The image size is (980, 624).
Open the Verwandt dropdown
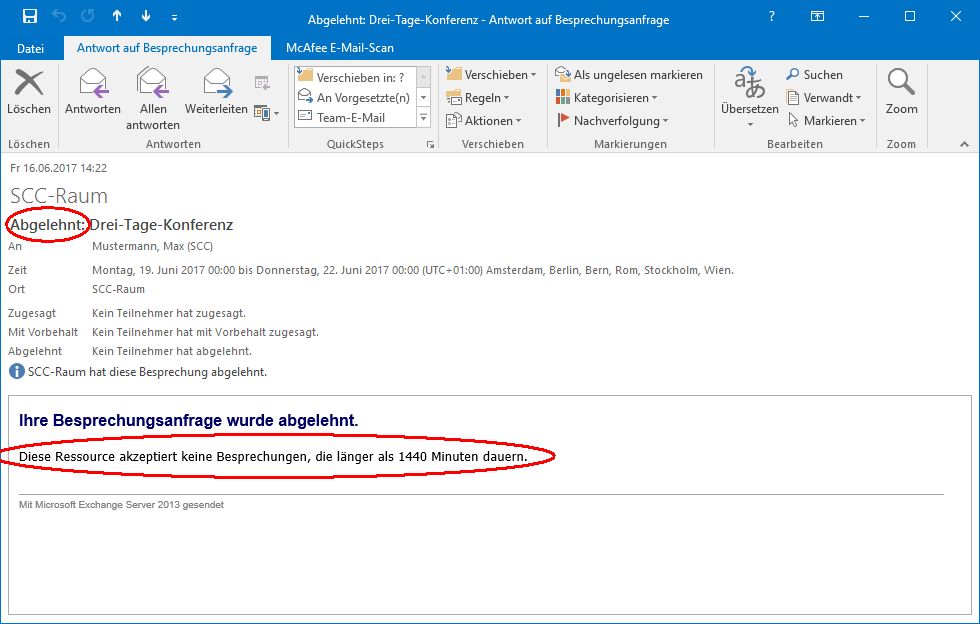(824, 98)
